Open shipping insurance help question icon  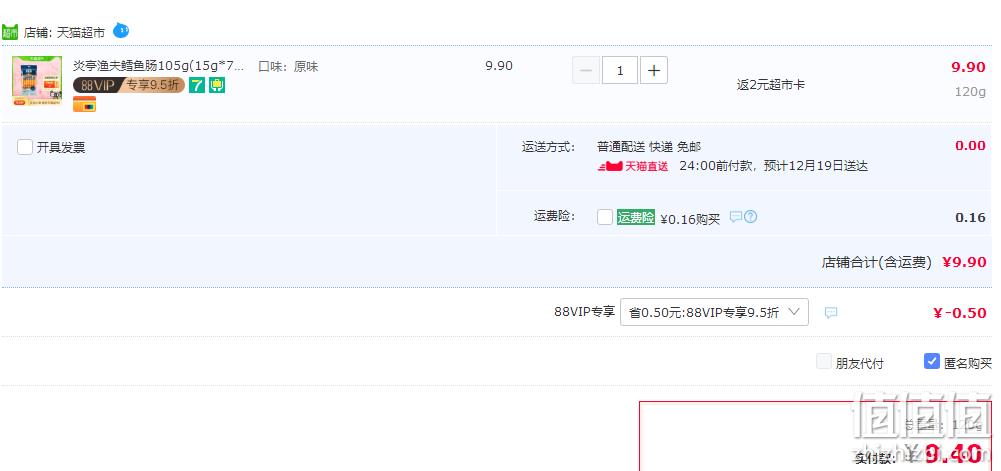click(751, 217)
